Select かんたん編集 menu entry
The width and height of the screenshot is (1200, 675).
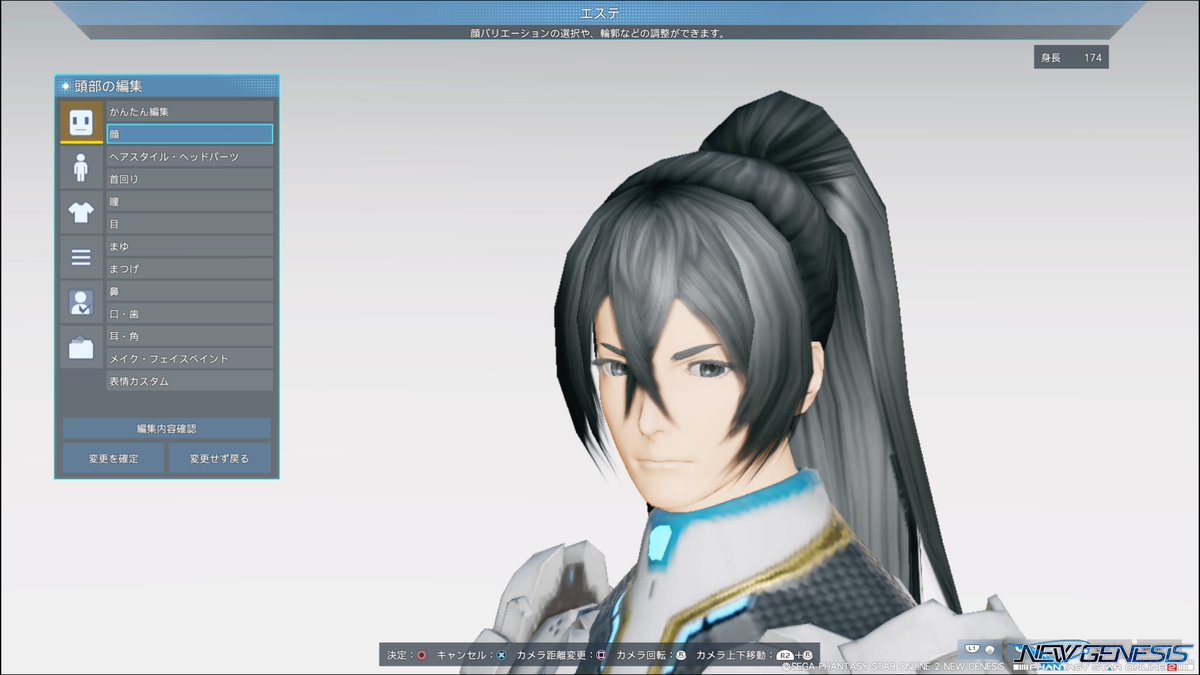coord(189,111)
